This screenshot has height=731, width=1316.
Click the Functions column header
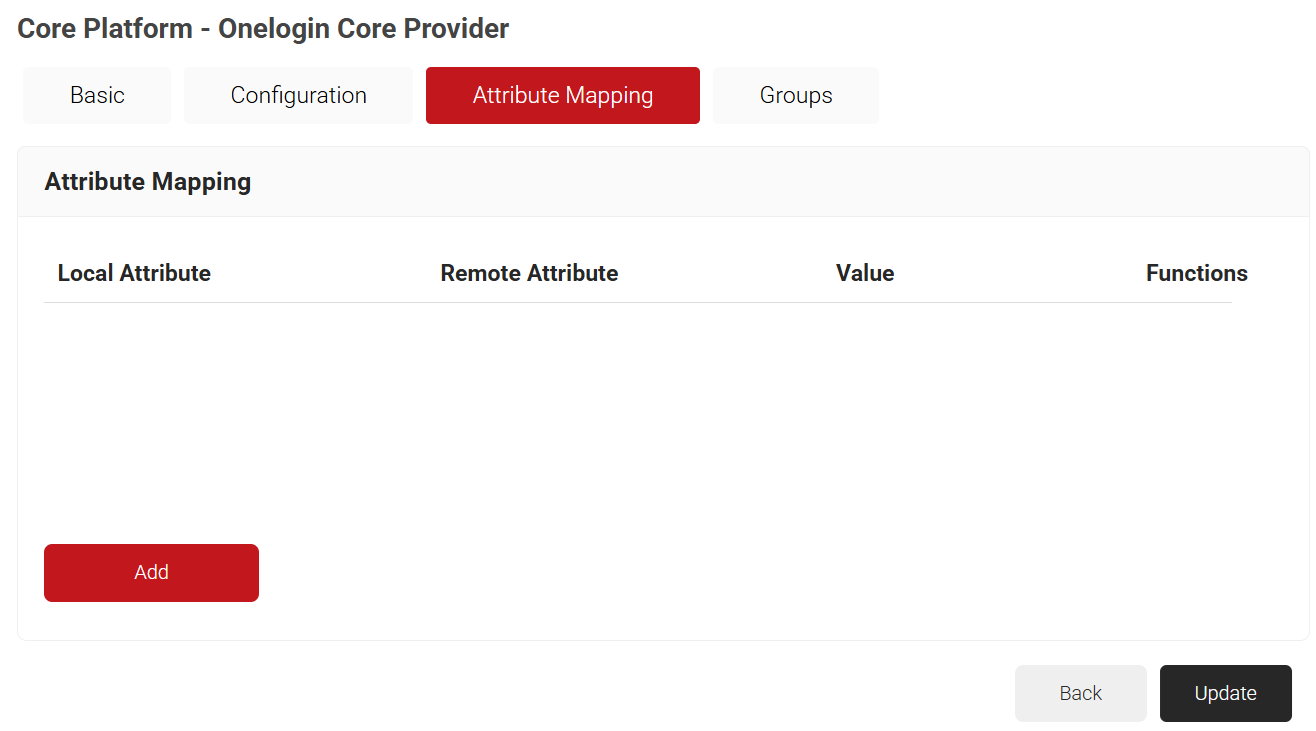pyautogui.click(x=1196, y=273)
